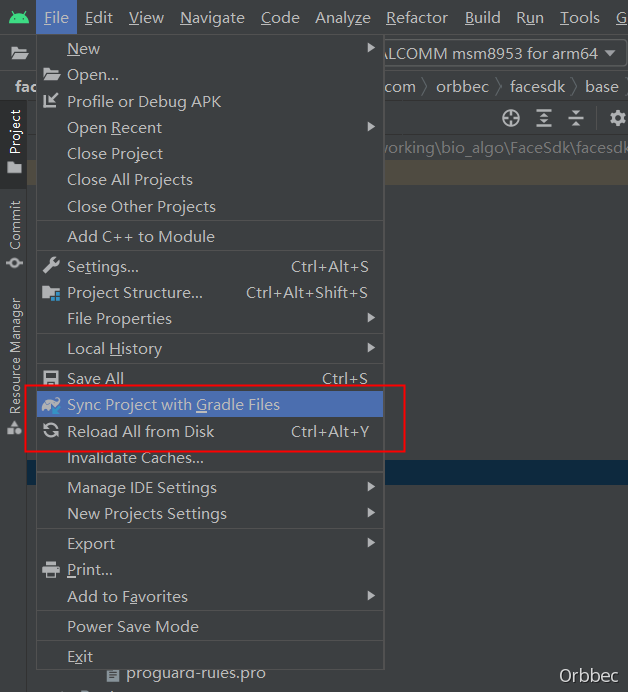The height and width of the screenshot is (692, 628).
Task: Click the Collapse All icon
Action: (576, 118)
